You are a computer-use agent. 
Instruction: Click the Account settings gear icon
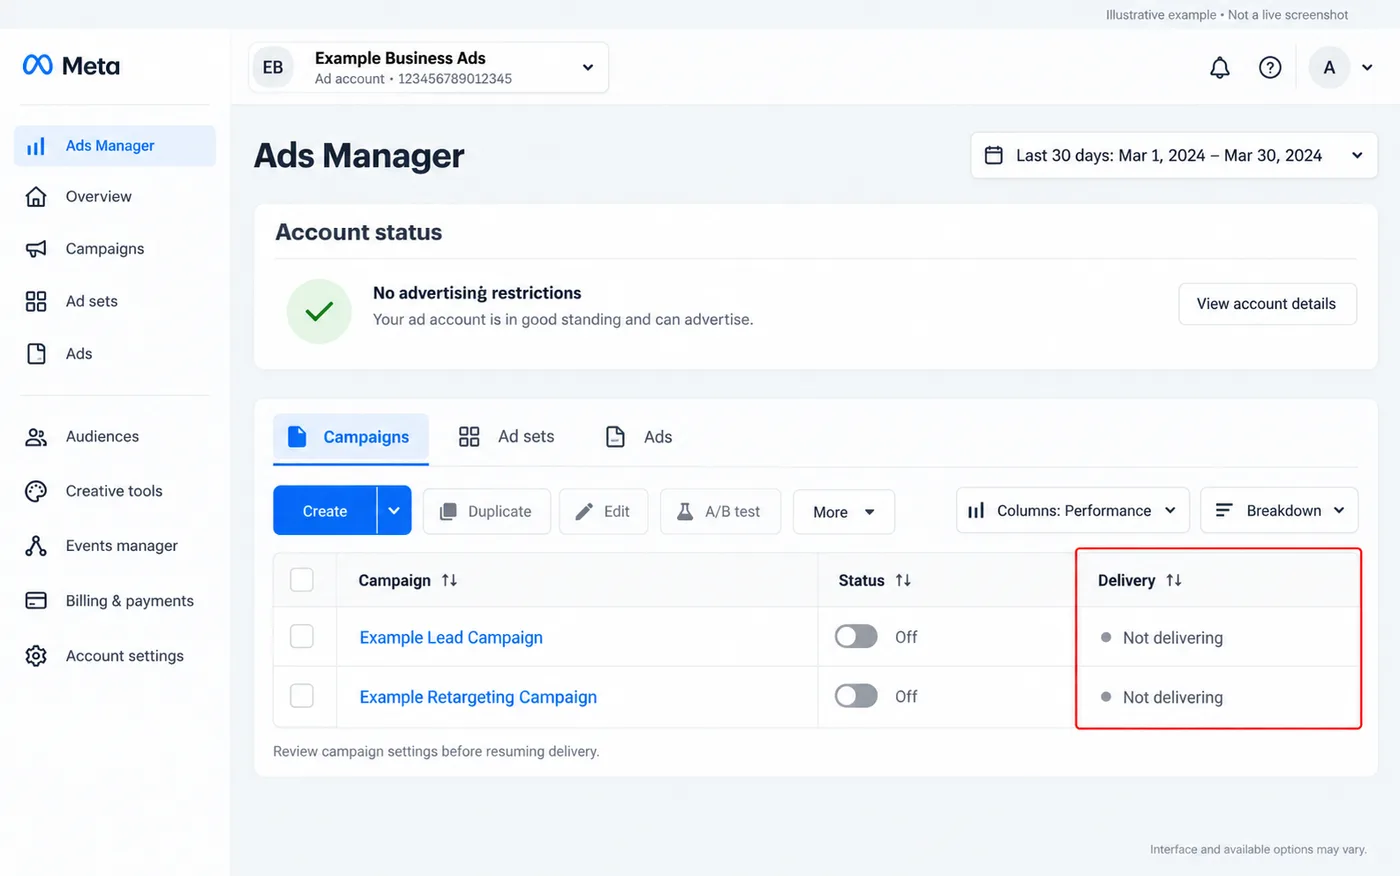[x=36, y=656]
